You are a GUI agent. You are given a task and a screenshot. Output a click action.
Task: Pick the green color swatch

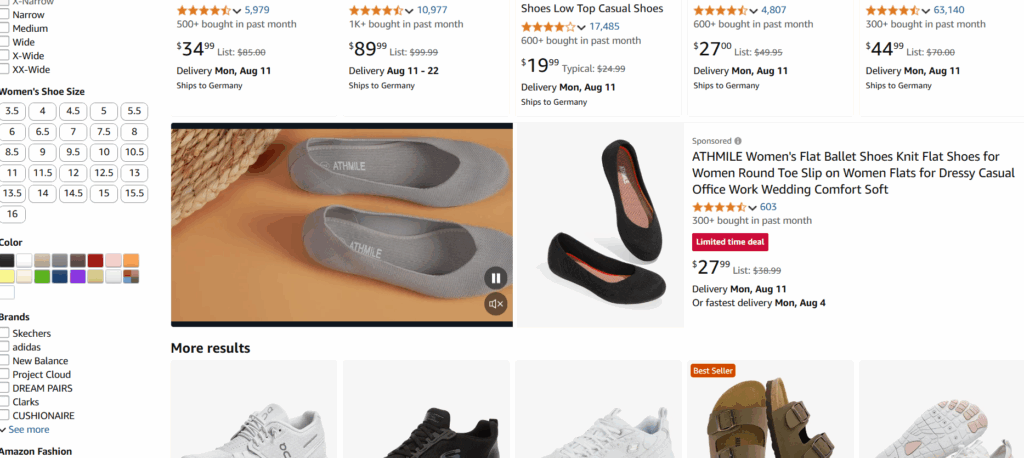click(x=42, y=276)
